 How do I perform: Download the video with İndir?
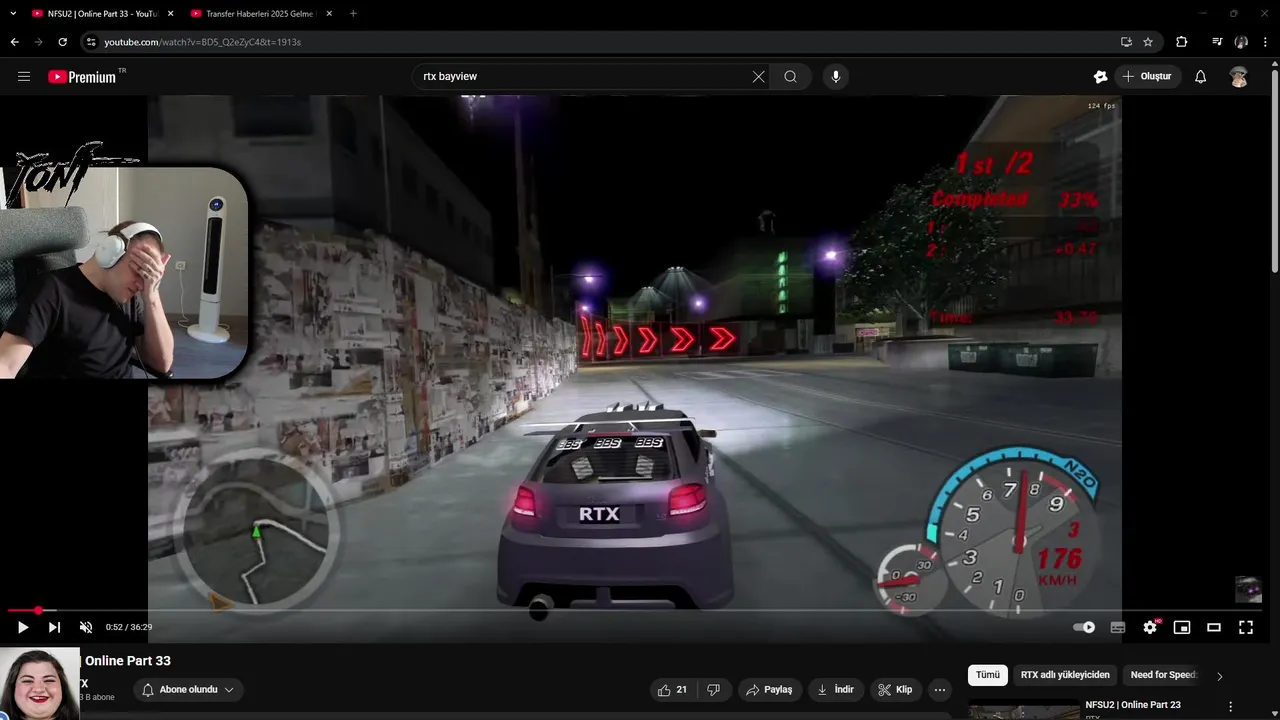836,690
